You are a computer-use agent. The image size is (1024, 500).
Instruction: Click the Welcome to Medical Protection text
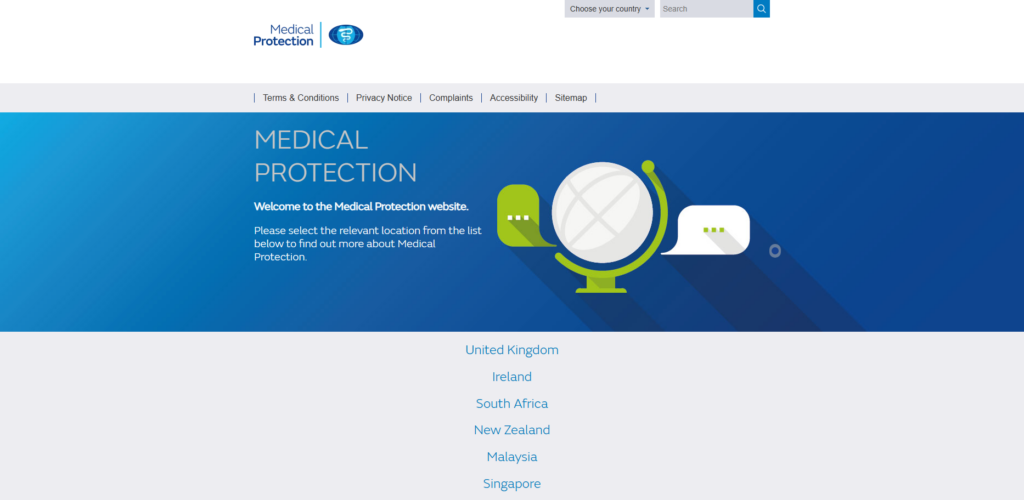pyautogui.click(x=361, y=206)
